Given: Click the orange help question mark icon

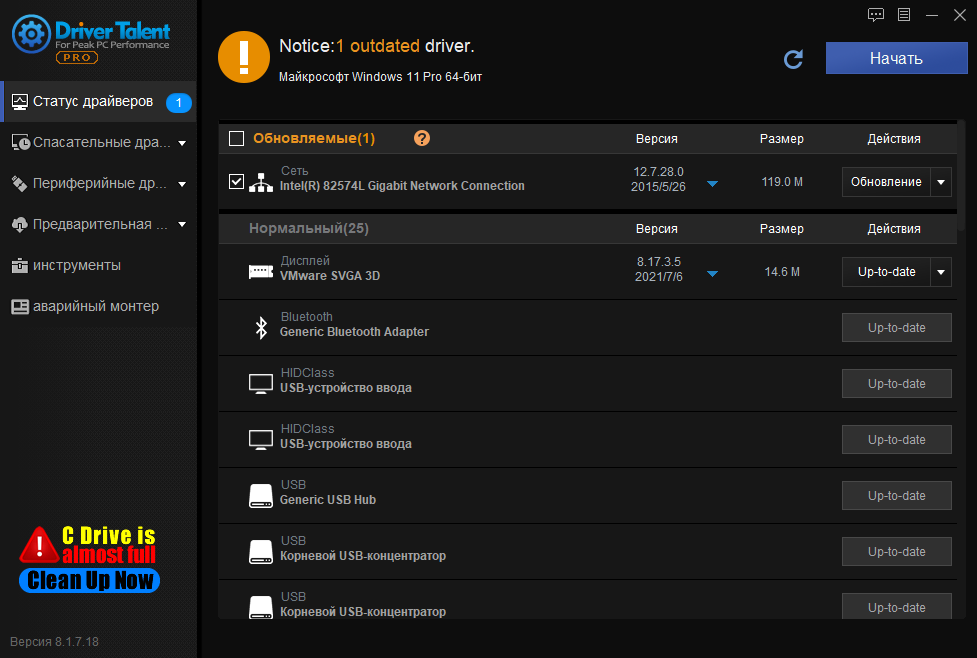Looking at the screenshot, I should [422, 138].
